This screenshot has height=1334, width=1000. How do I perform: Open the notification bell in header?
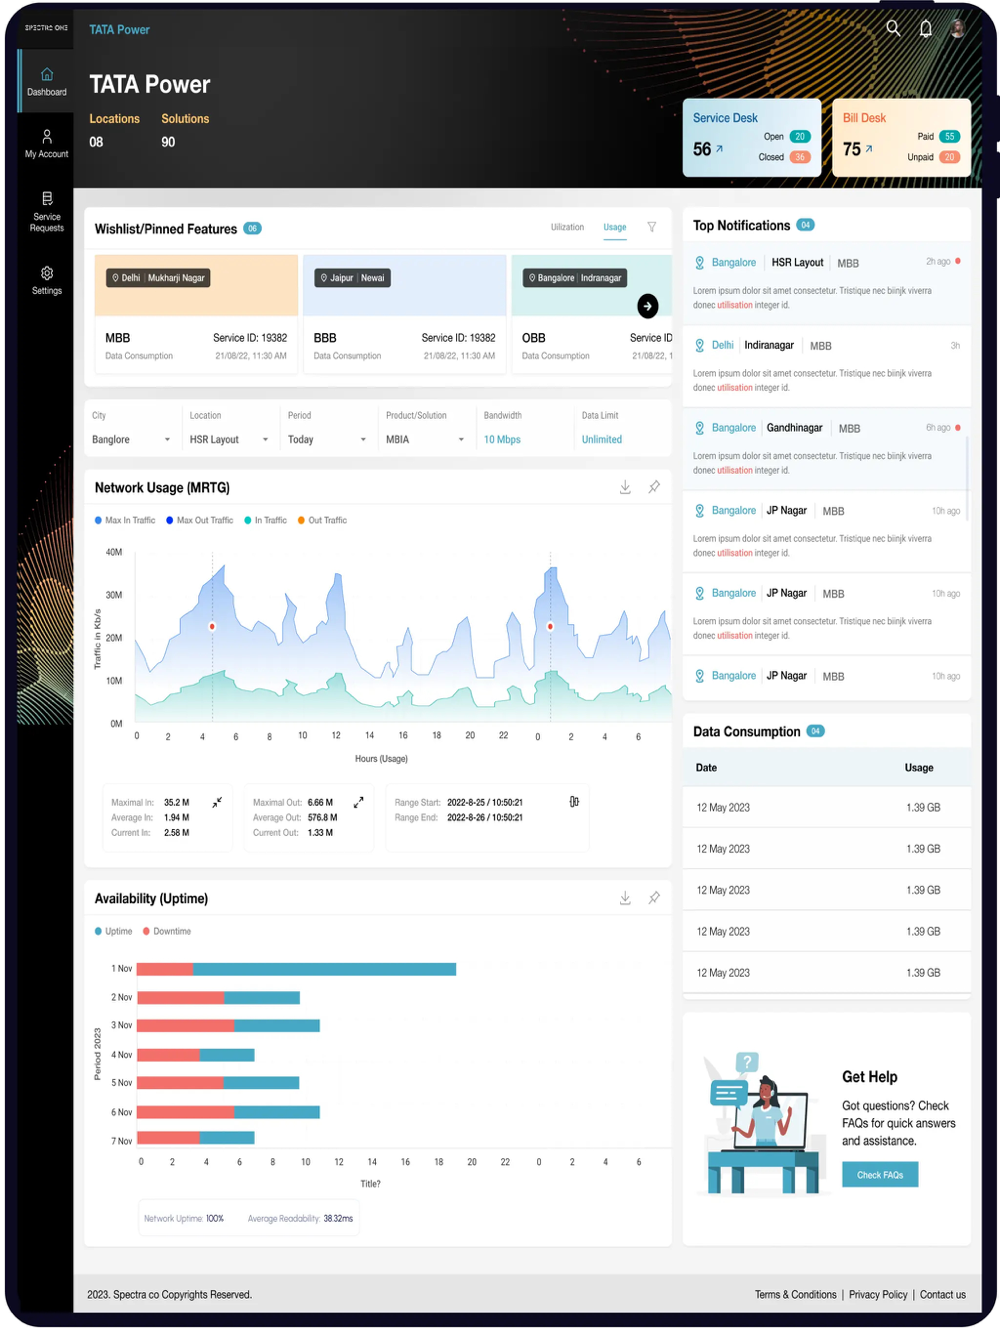click(x=926, y=28)
